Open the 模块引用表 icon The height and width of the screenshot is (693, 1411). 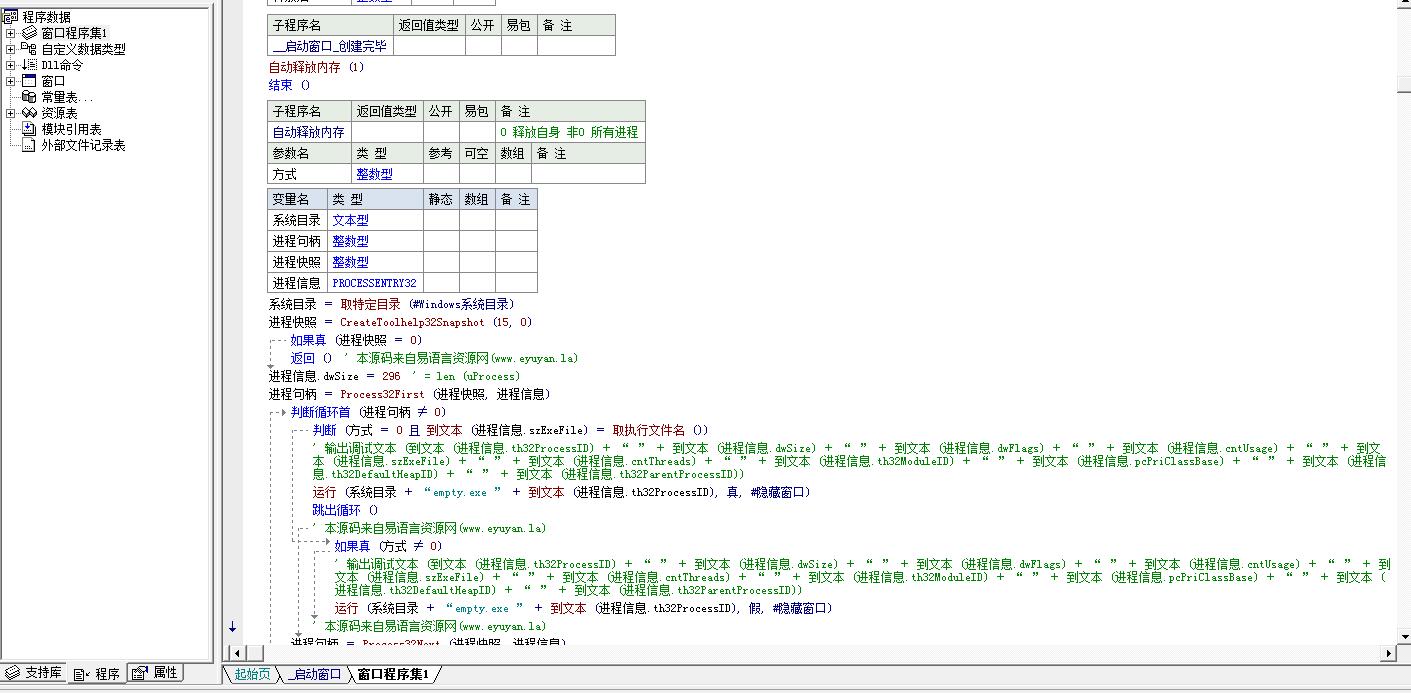click(x=29, y=129)
